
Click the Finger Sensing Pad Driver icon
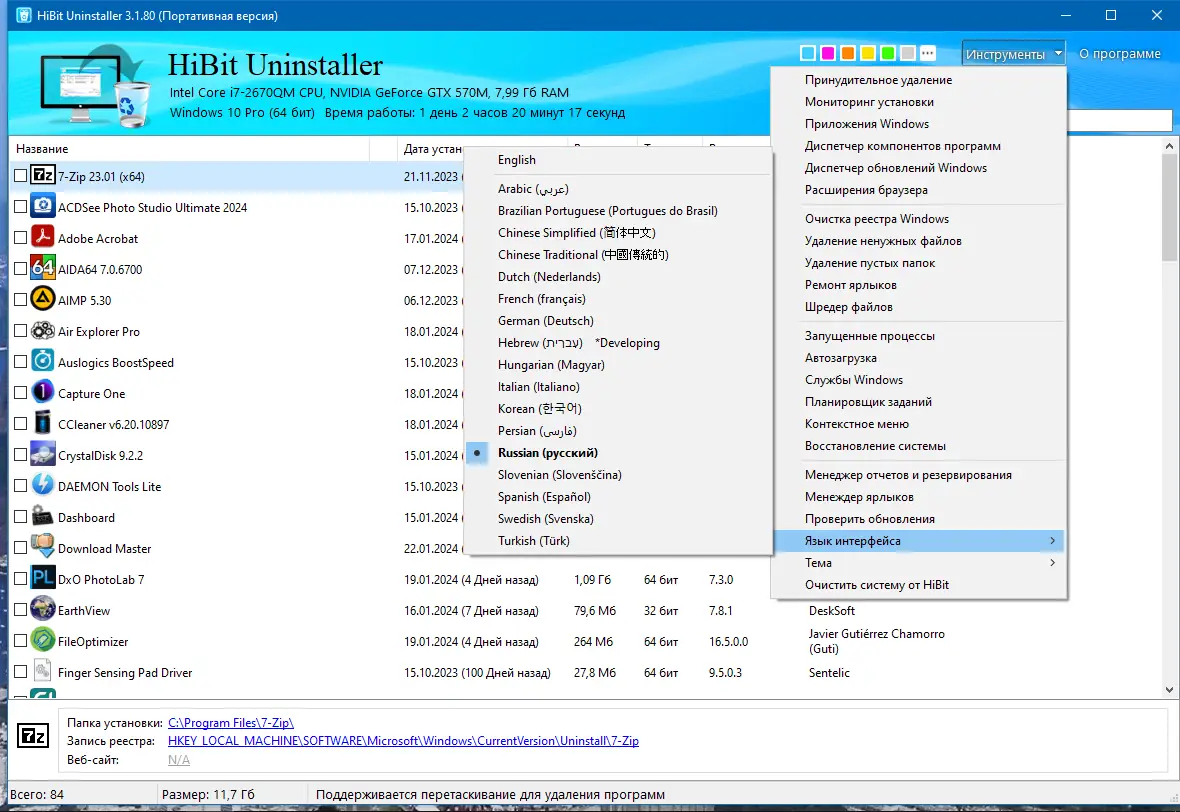[x=43, y=672]
